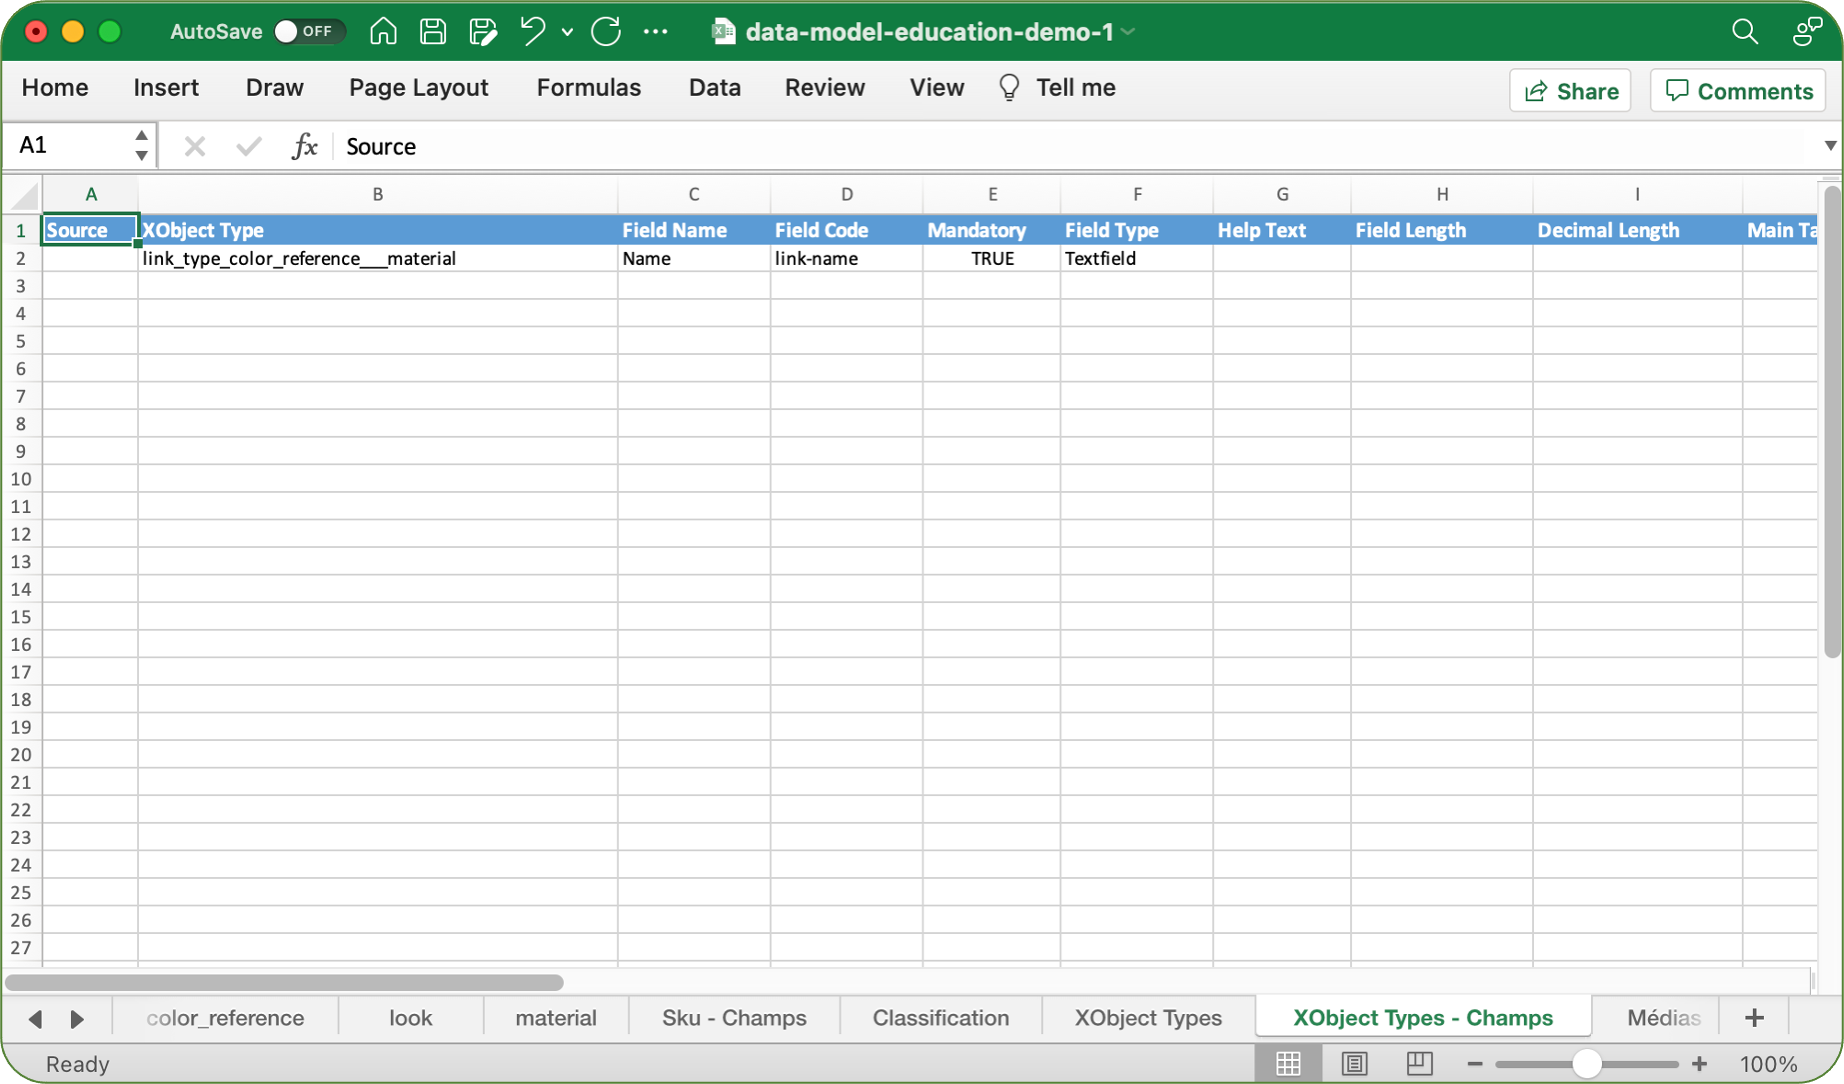Click the Home icon in title bar
This screenshot has height=1084, width=1844.
point(383,31)
